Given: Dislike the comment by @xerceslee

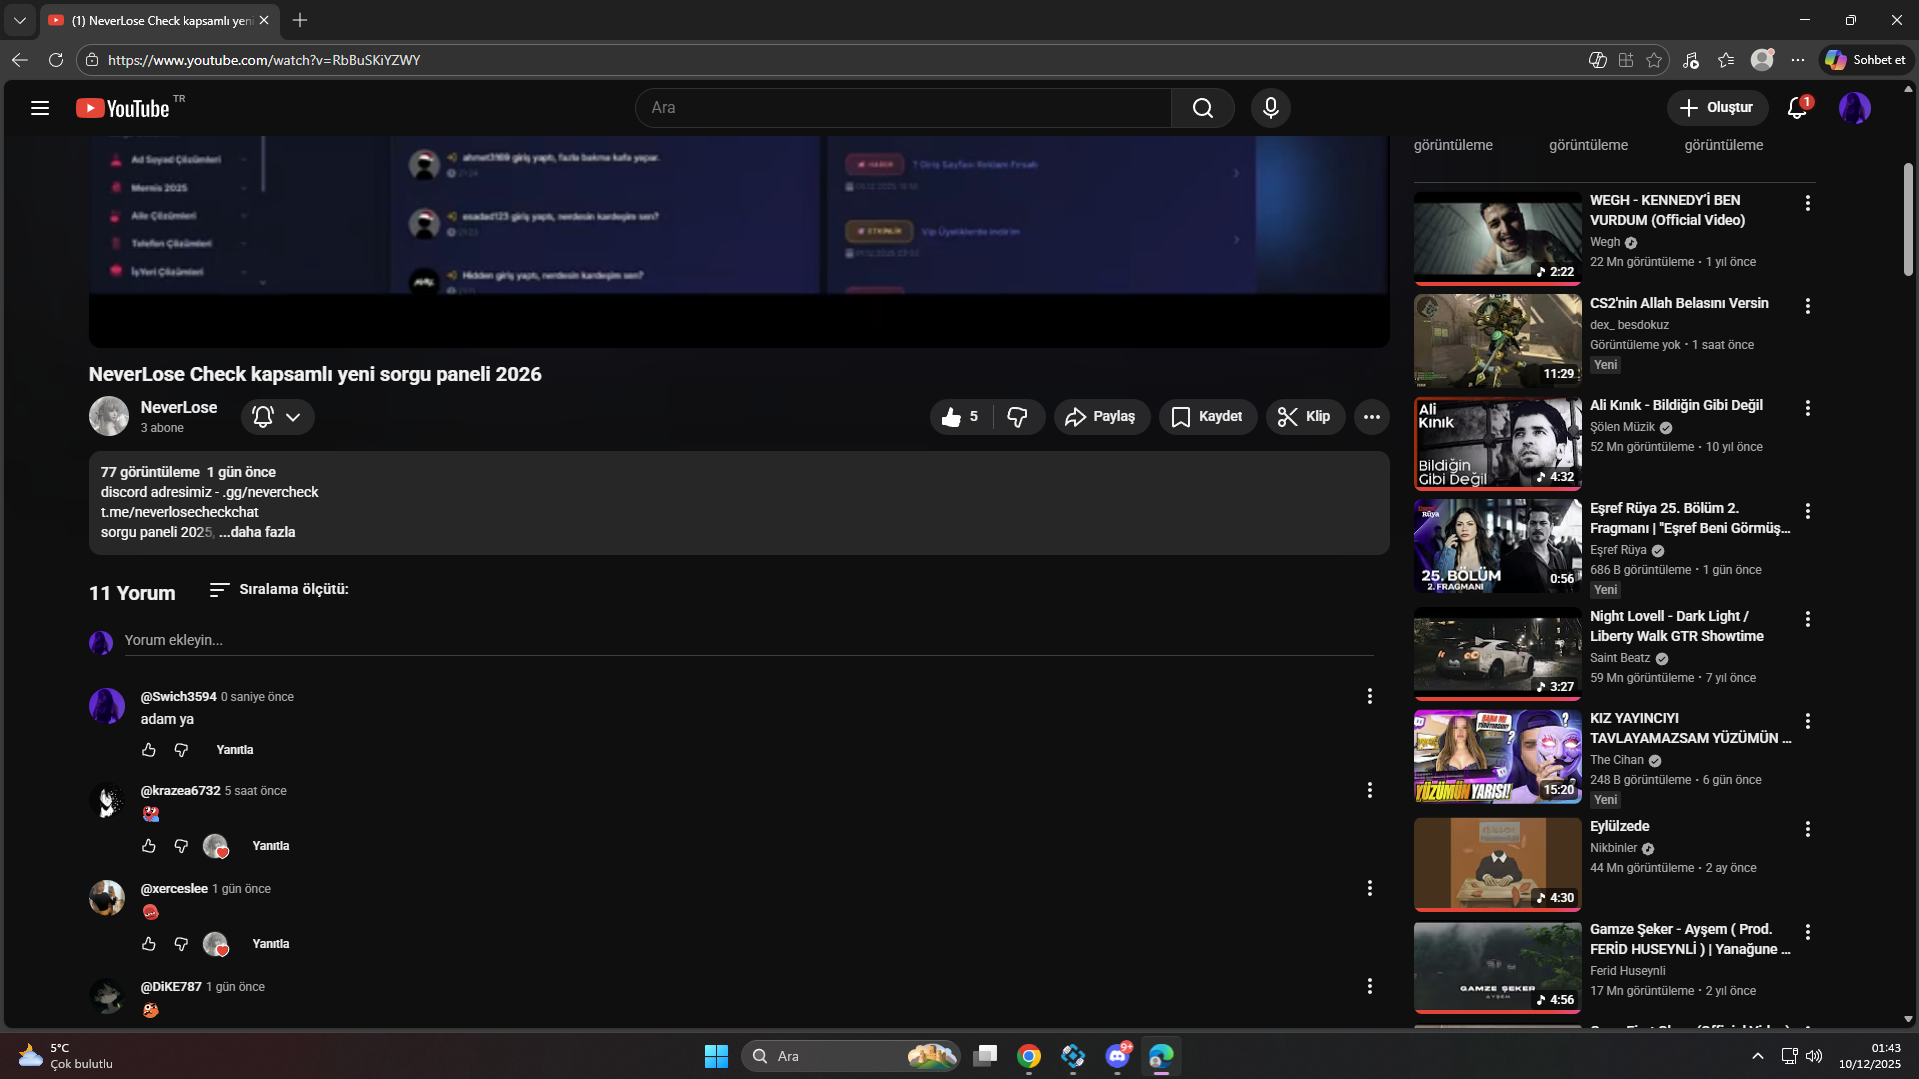Looking at the screenshot, I should (181, 944).
